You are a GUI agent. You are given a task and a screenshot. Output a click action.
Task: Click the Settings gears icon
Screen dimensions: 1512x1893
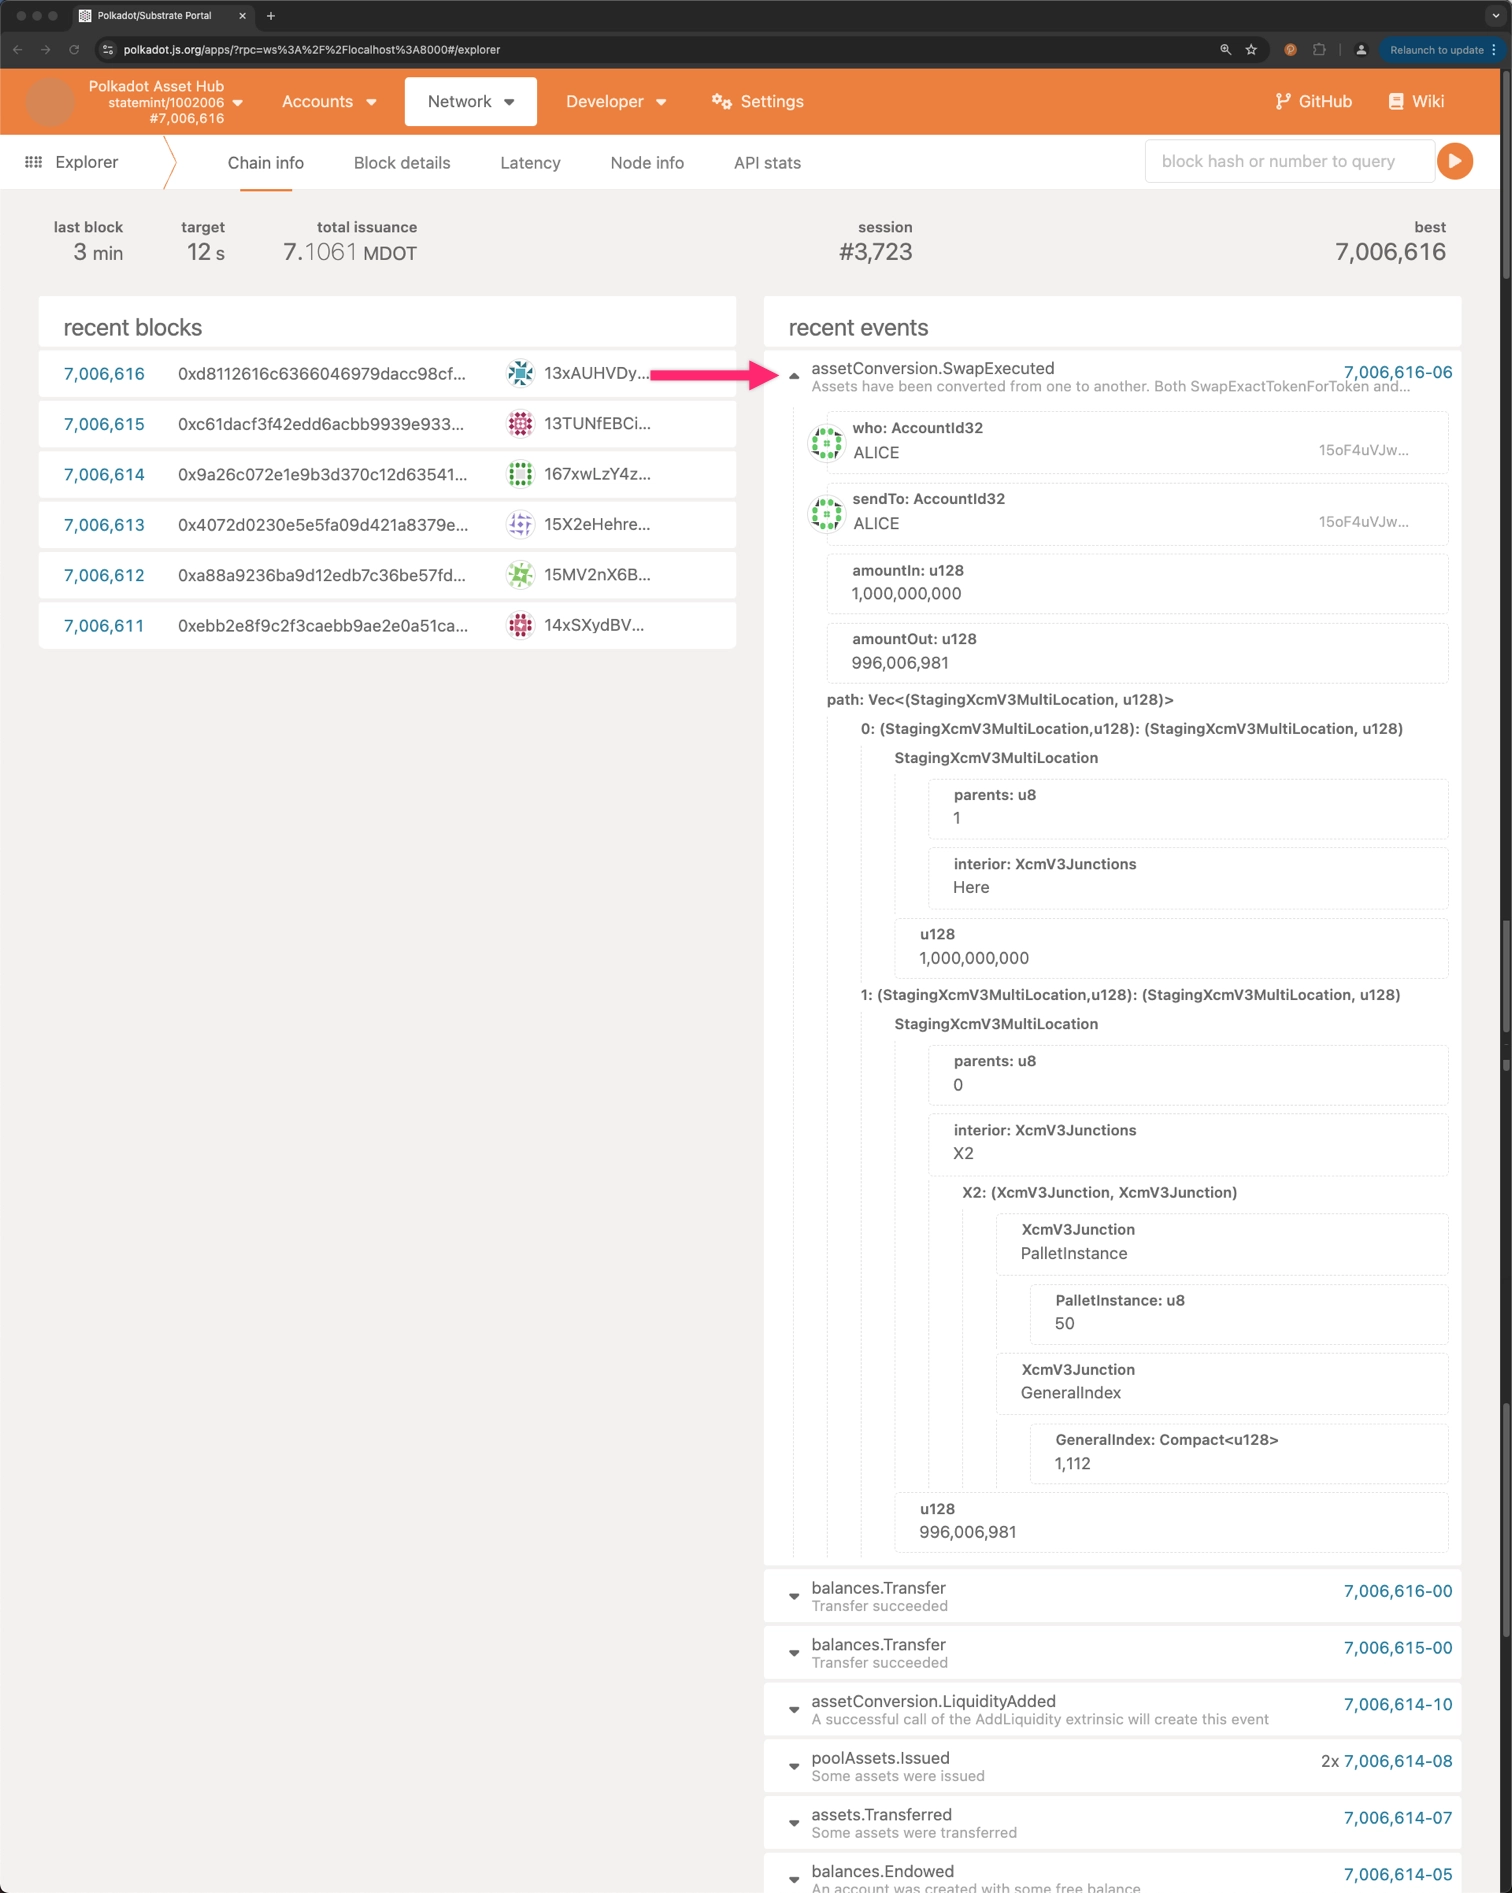721,101
